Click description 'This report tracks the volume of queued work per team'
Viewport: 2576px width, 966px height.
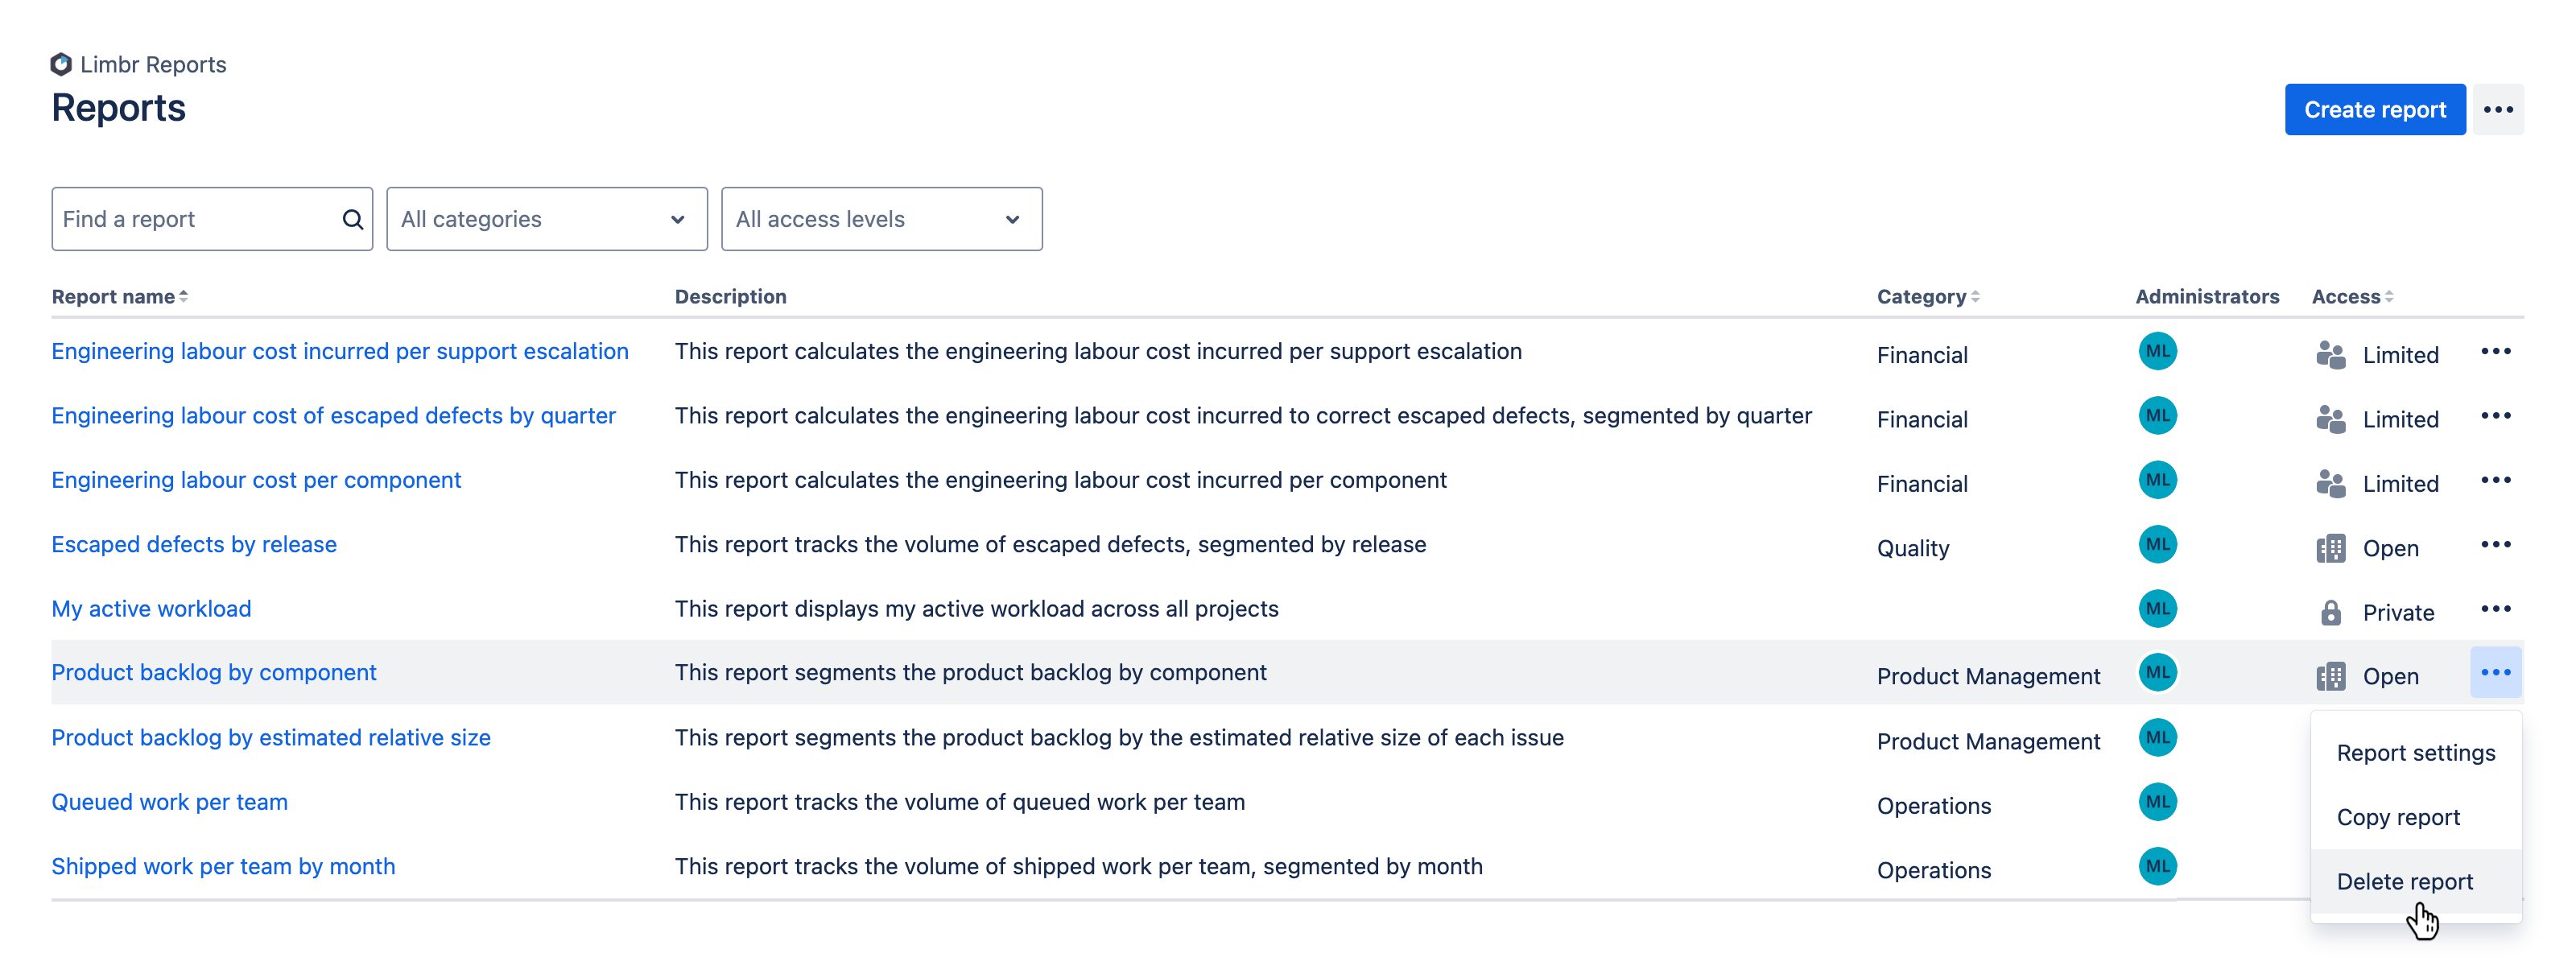point(959,802)
